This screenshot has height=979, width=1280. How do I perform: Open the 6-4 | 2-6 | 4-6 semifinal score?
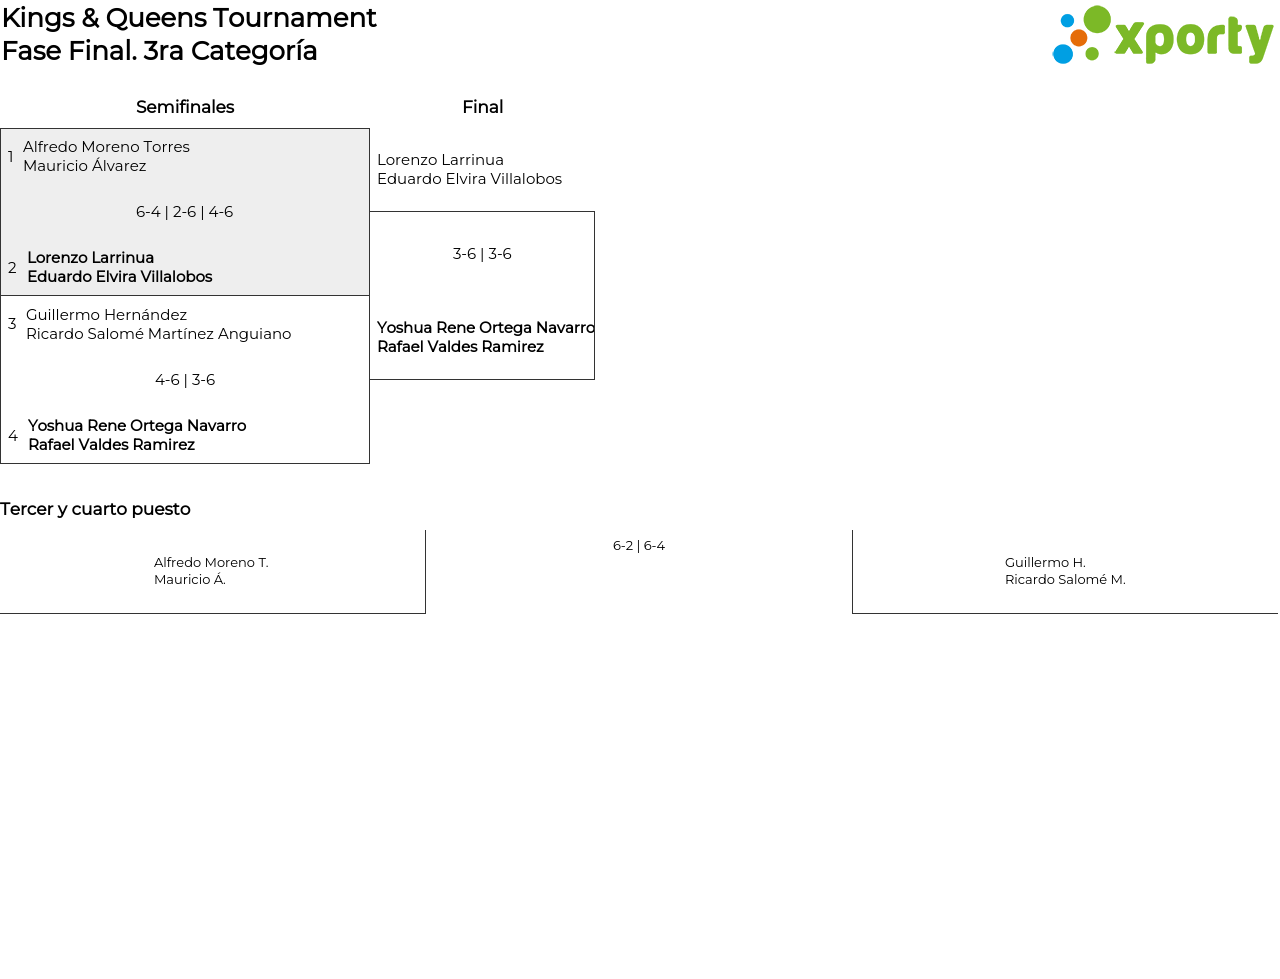pos(185,212)
